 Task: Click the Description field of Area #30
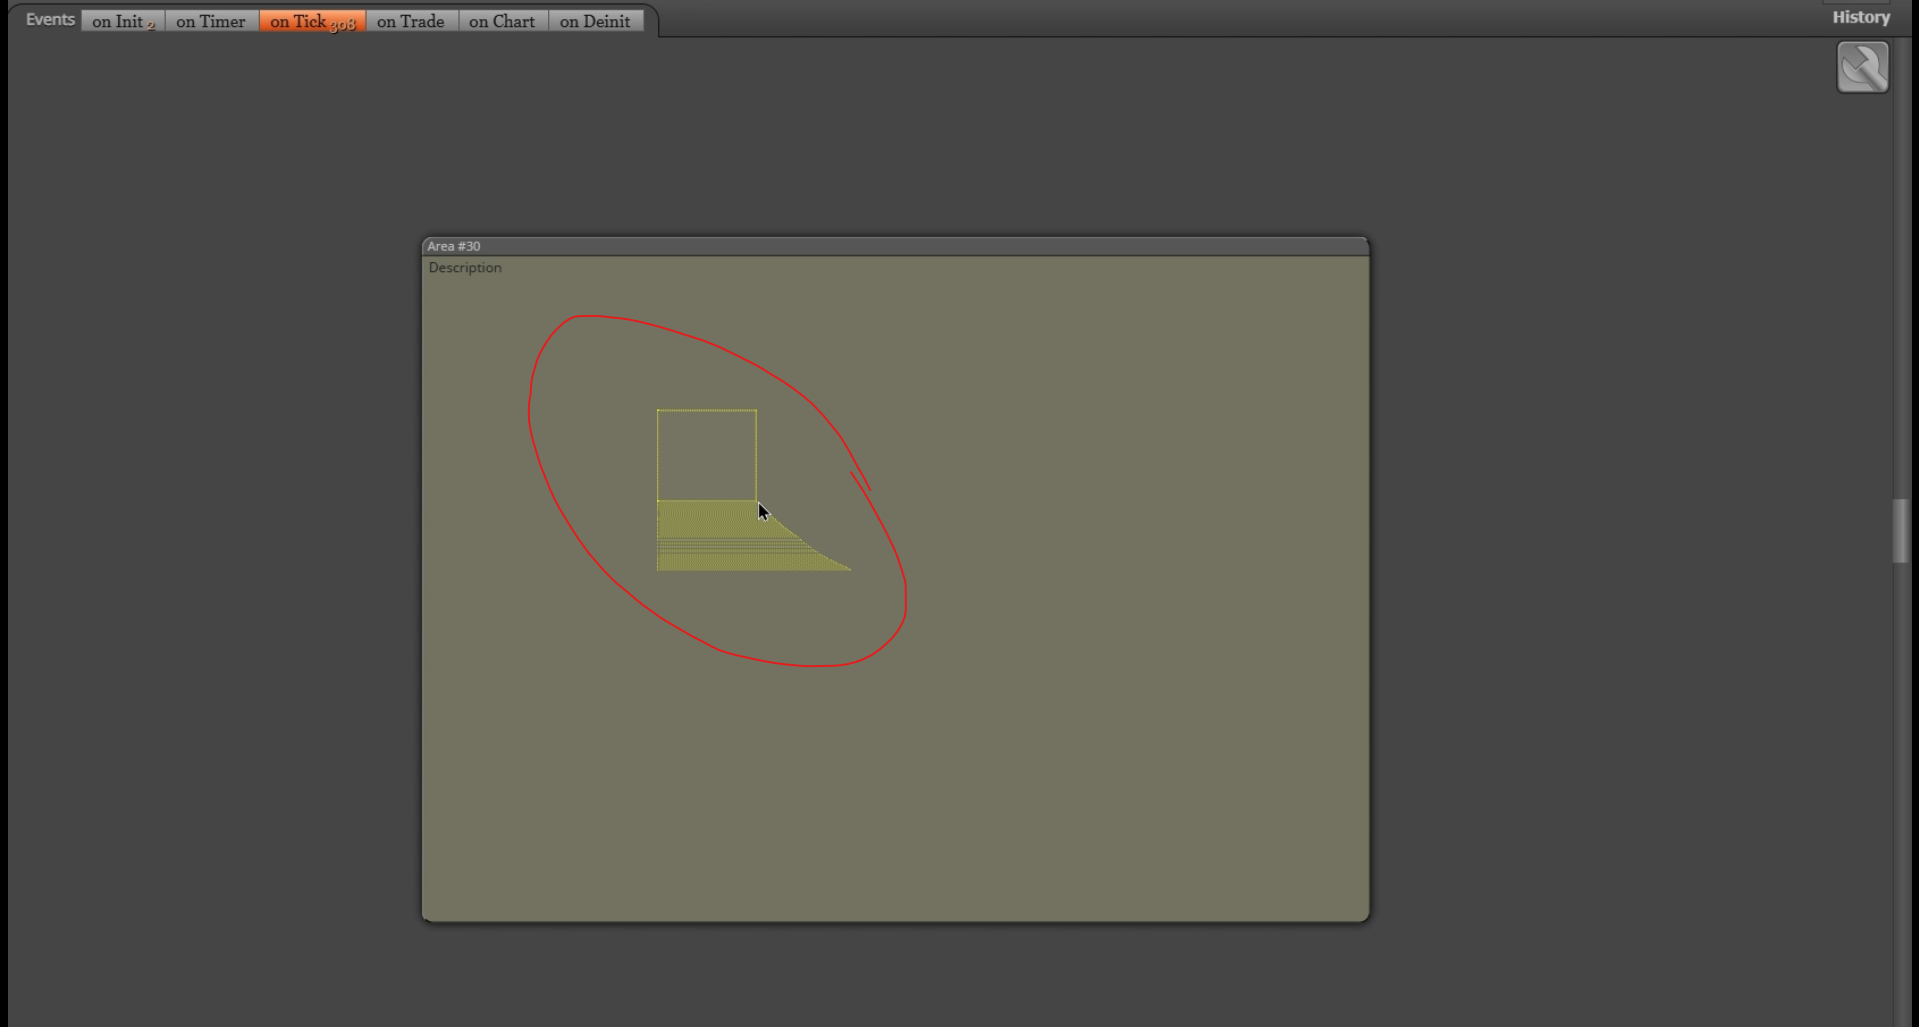[465, 268]
